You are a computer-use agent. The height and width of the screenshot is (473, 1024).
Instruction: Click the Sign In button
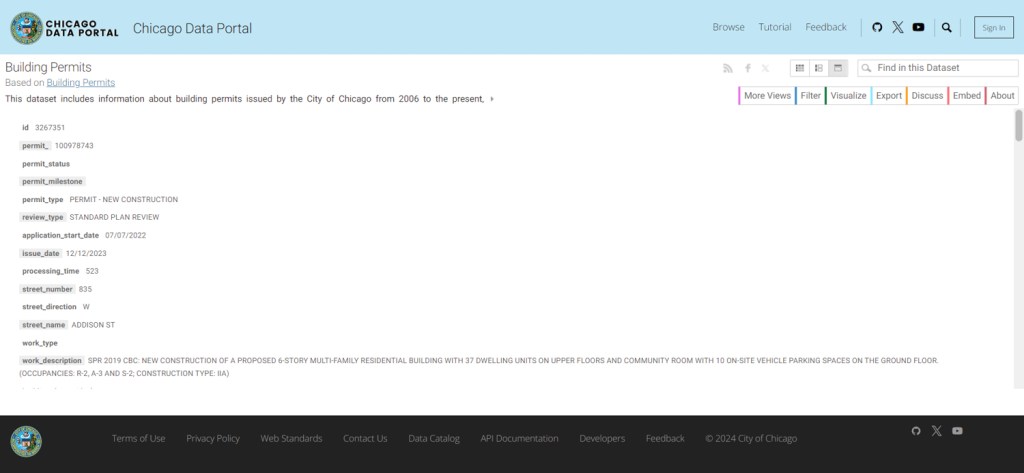click(x=993, y=27)
